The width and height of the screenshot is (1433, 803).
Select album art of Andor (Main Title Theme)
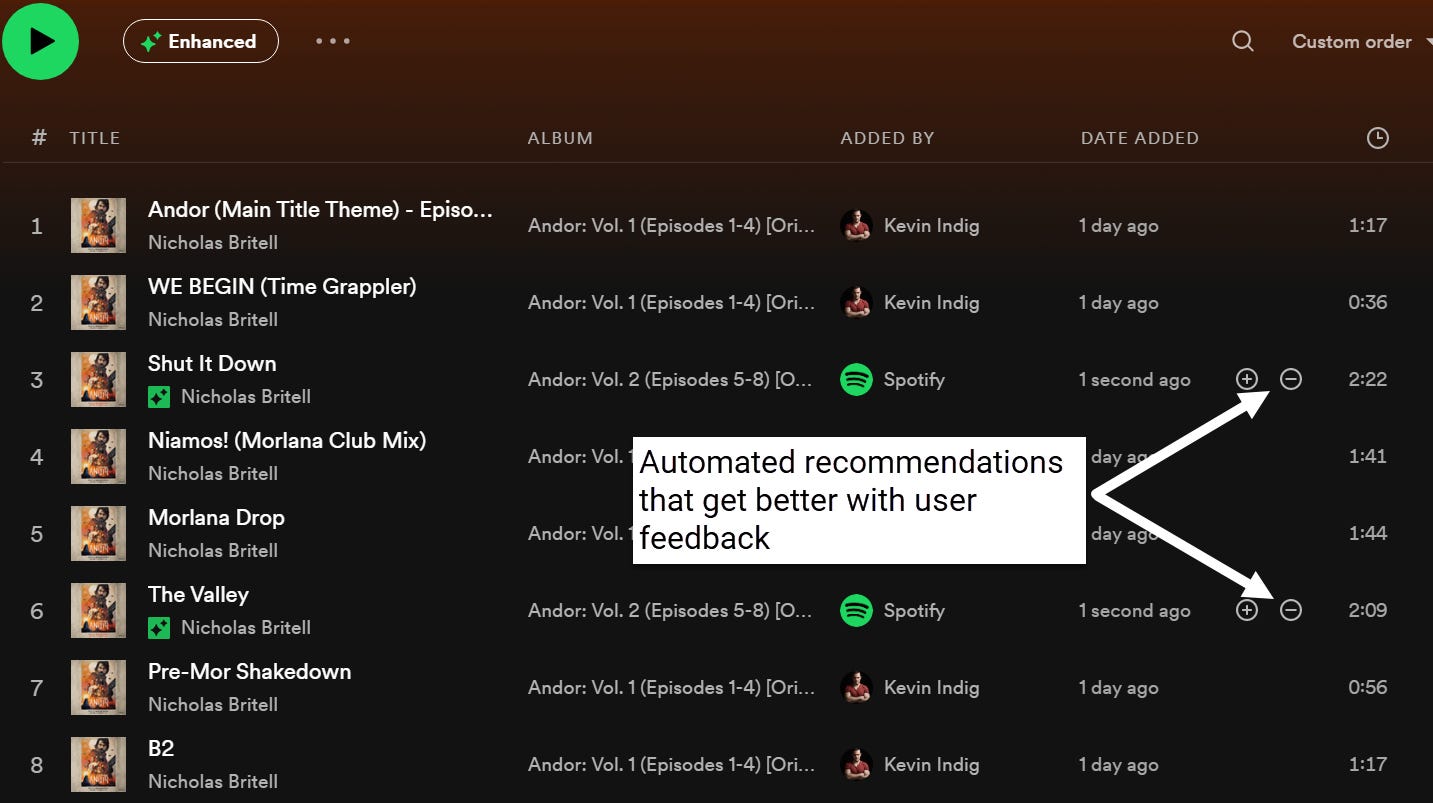tap(98, 225)
